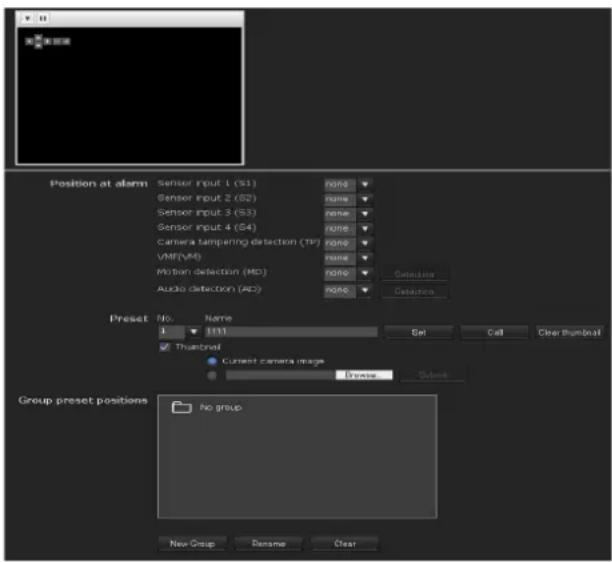Click the Rename group button
The image size is (612, 562).
269,544
